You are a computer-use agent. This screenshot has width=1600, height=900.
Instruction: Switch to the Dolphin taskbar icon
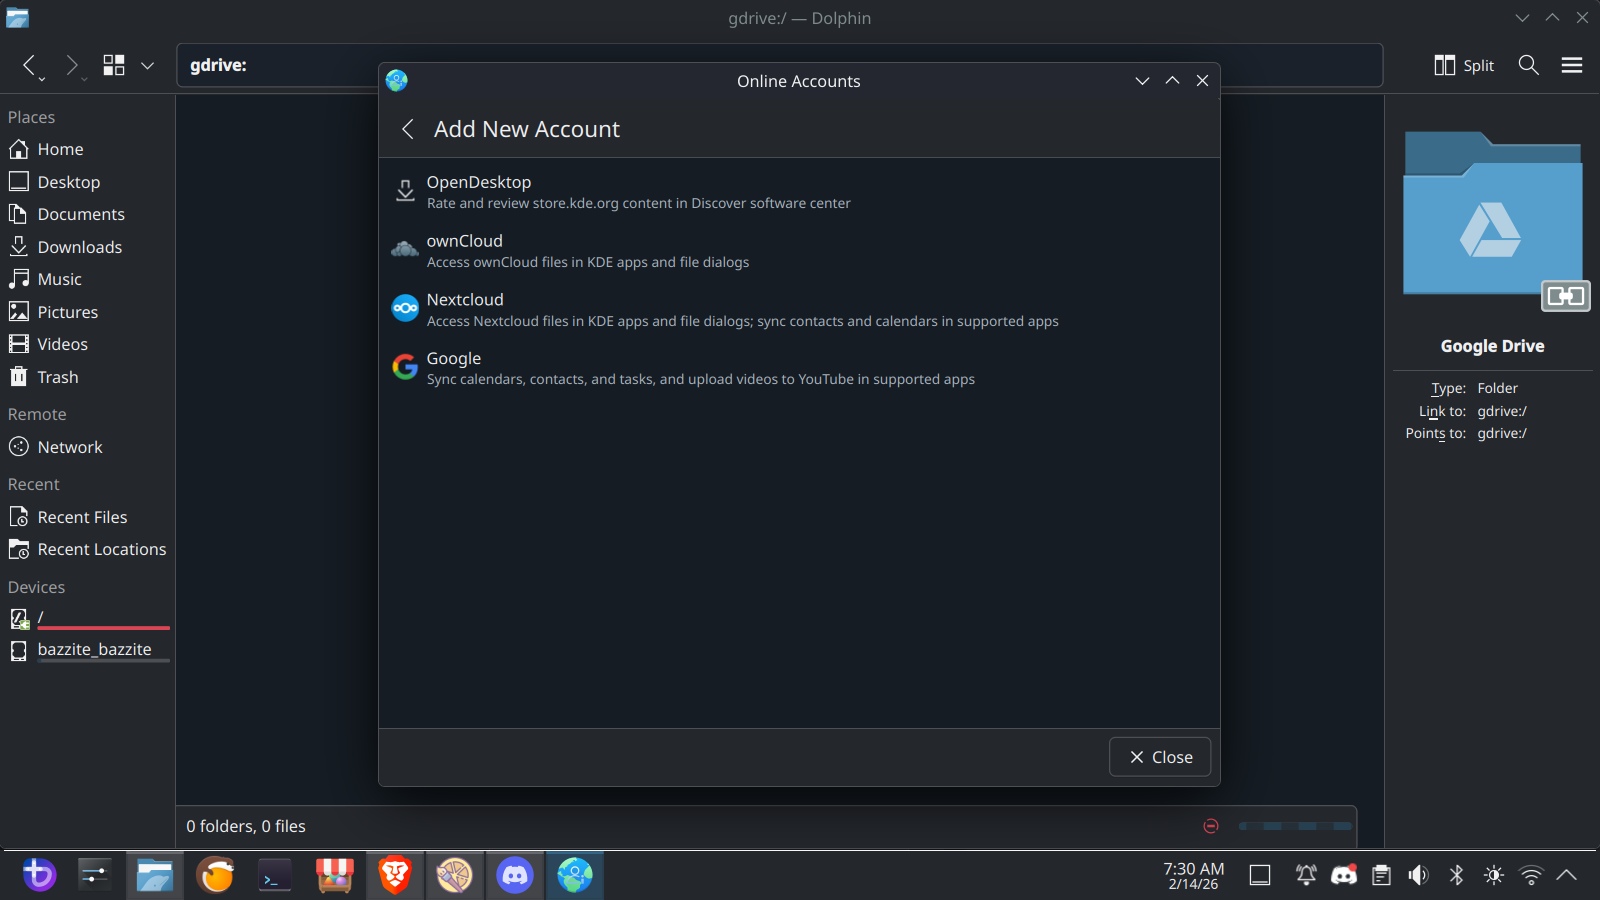pos(155,875)
